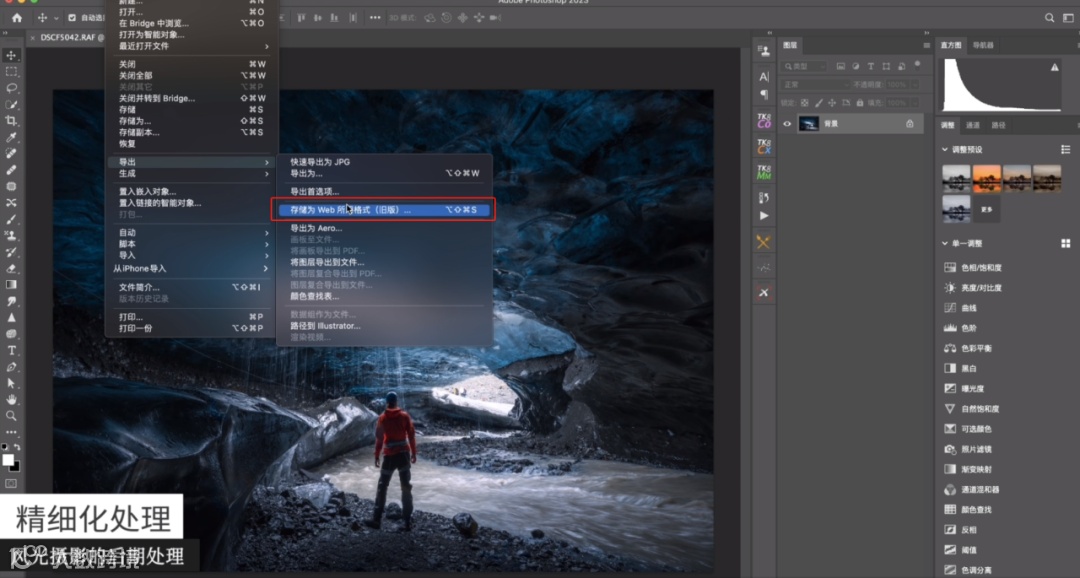The height and width of the screenshot is (578, 1080).
Task: Select the Lasso tool
Action: pyautogui.click(x=12, y=88)
